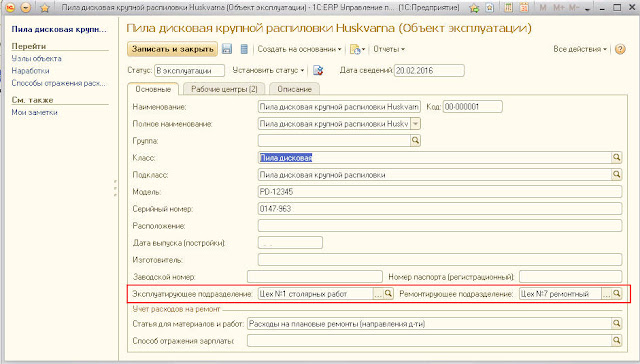Viewport: 640px width, 364px height.
Task: Click Класс field with Пила дисковая
Action: pos(435,158)
